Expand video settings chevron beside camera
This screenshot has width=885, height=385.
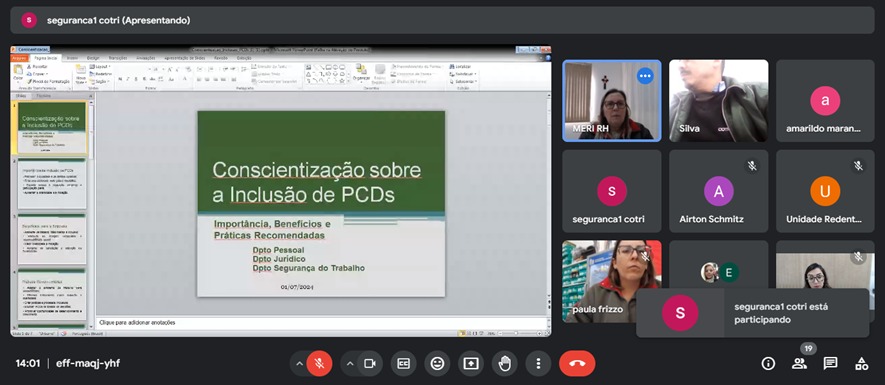click(350, 364)
